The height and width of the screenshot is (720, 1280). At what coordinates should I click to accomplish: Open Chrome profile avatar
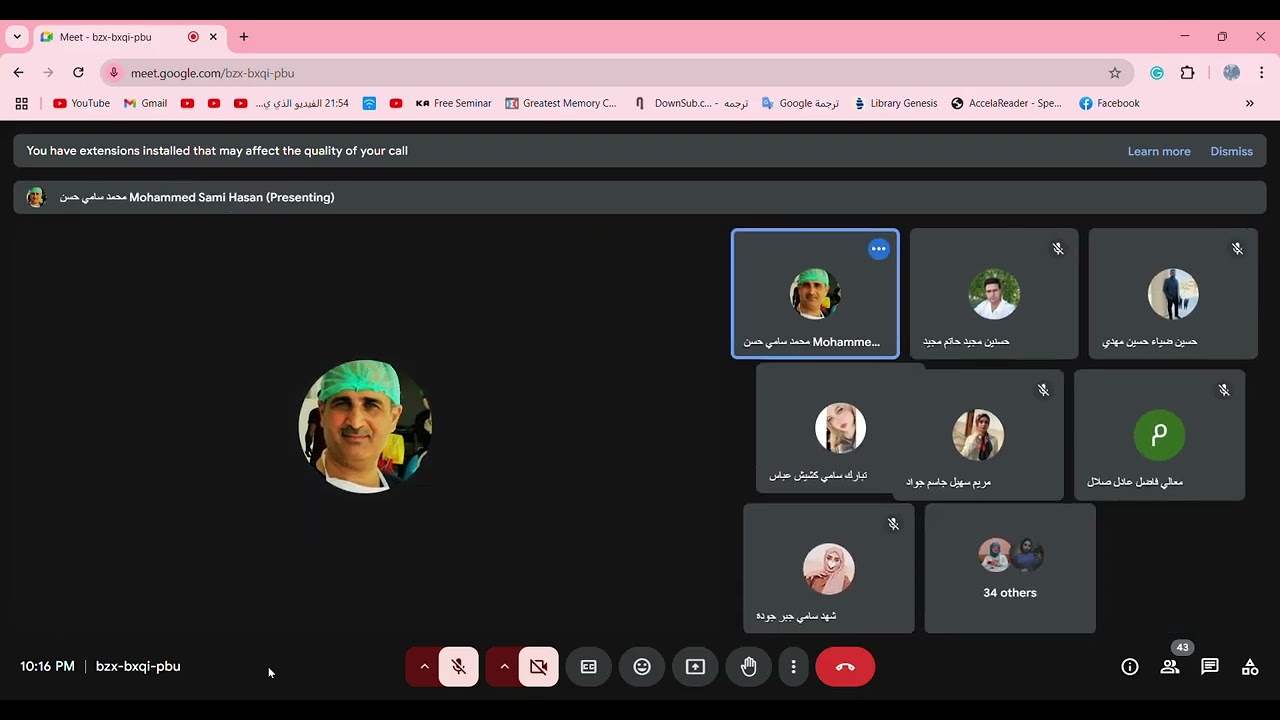tap(1231, 73)
